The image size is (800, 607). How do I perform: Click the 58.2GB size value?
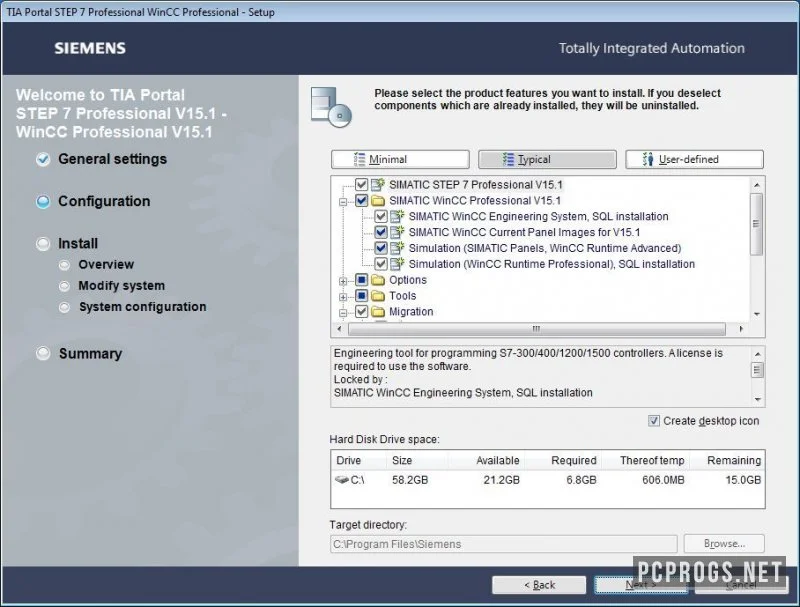coord(410,480)
